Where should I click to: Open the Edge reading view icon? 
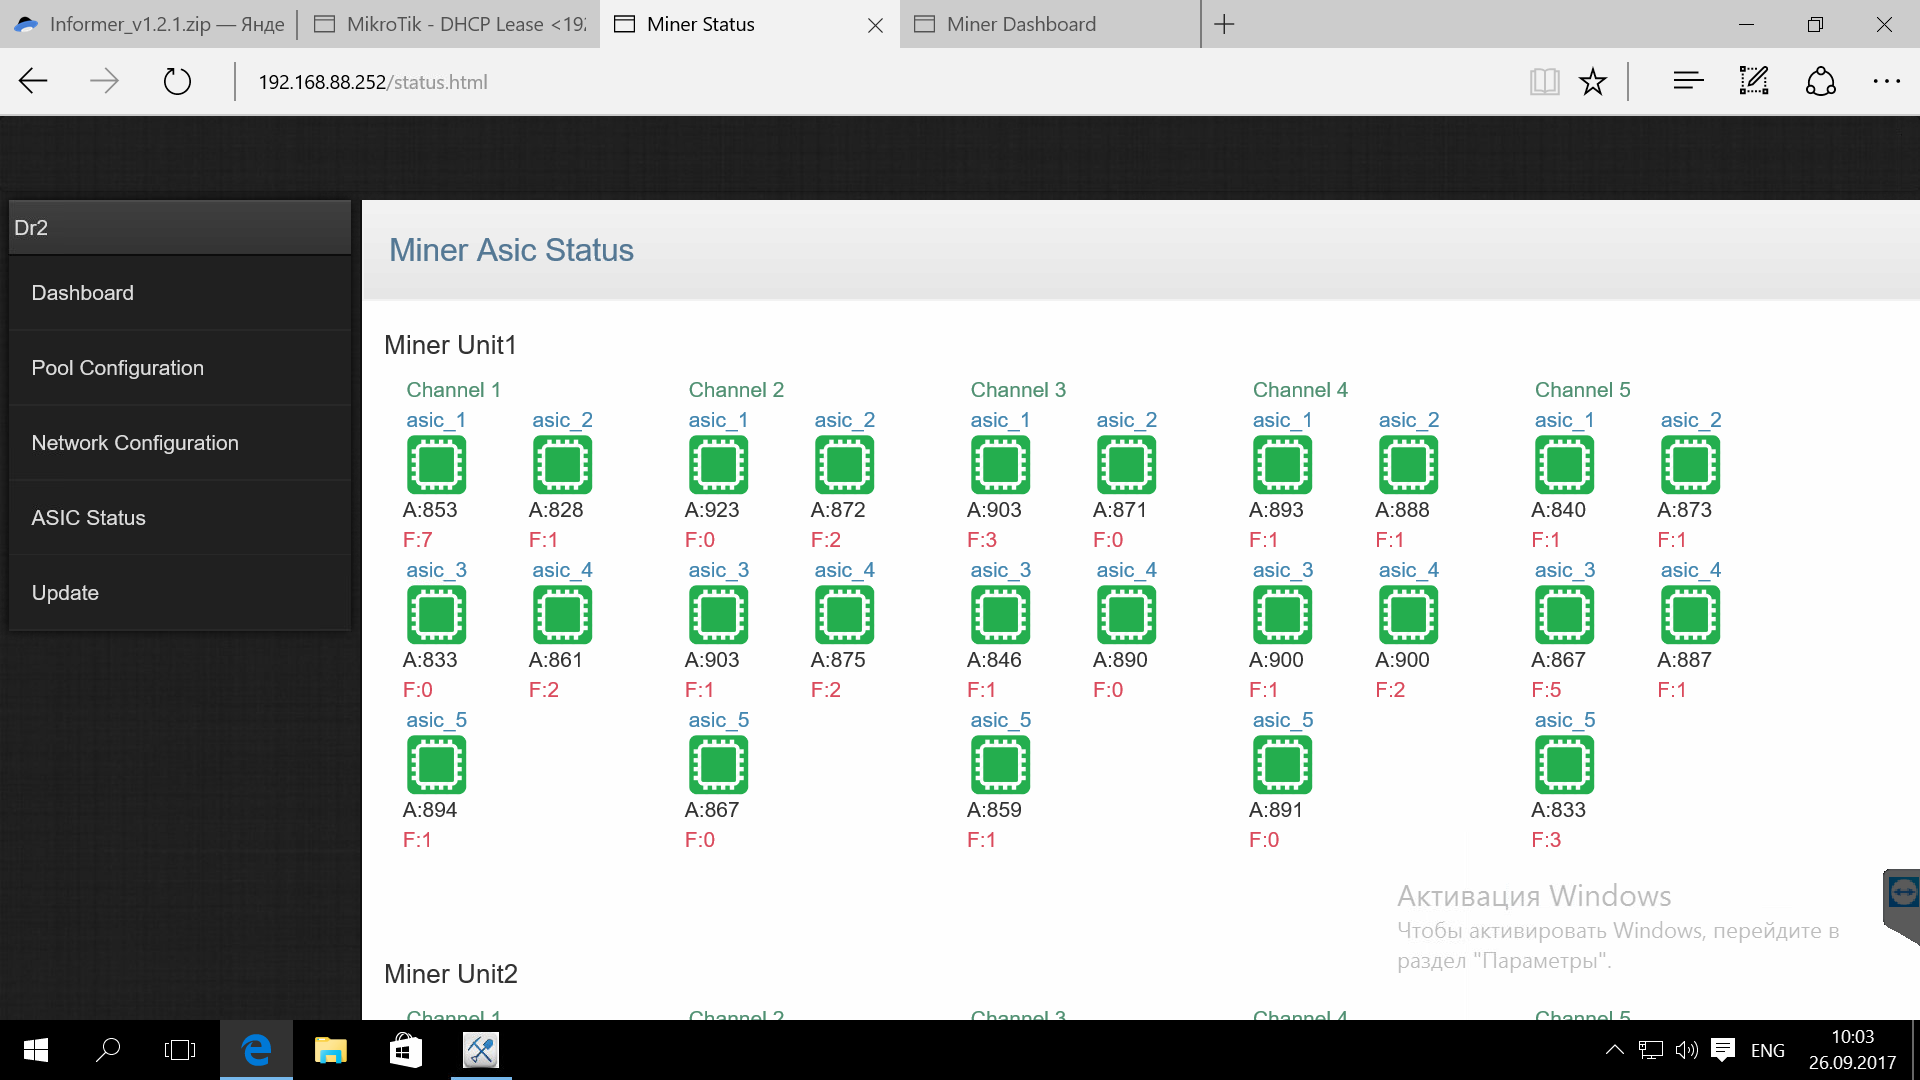1544,82
